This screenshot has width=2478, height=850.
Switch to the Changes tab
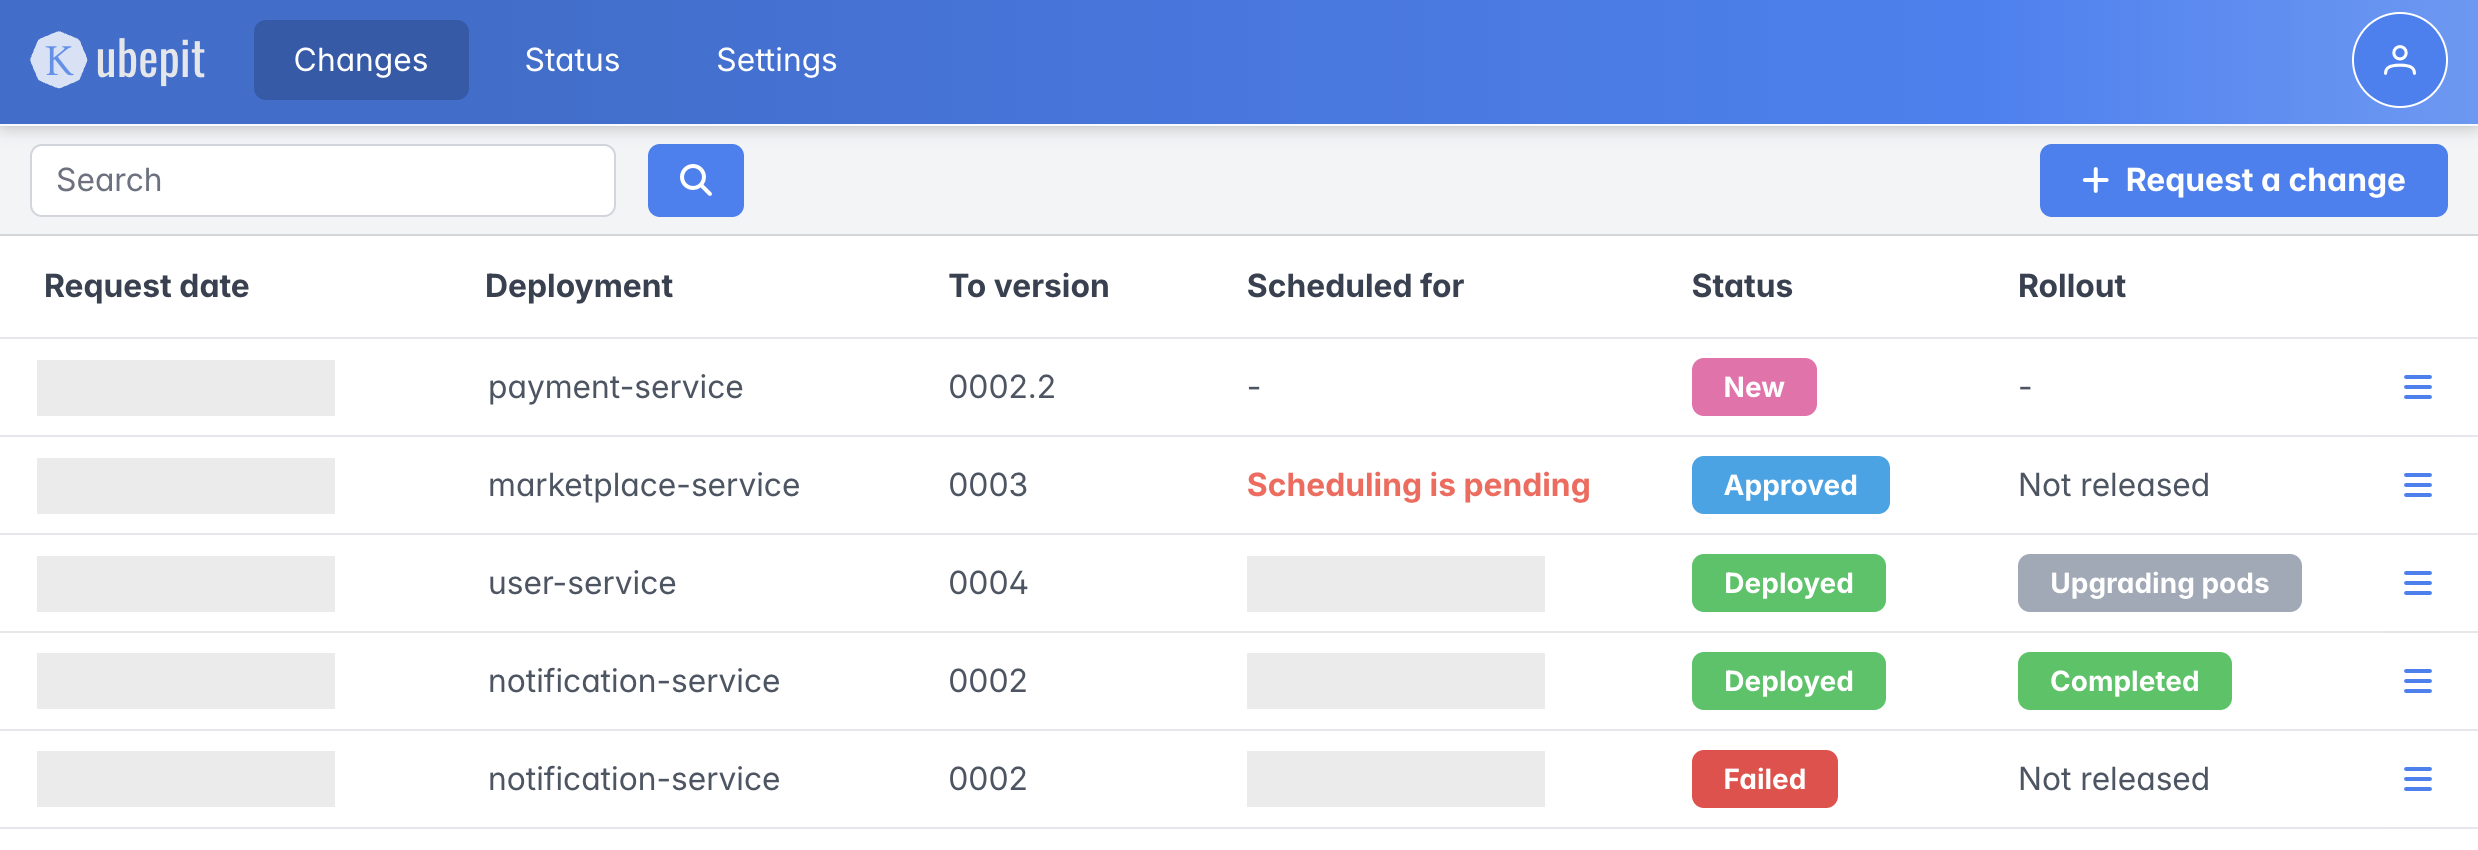click(x=360, y=60)
